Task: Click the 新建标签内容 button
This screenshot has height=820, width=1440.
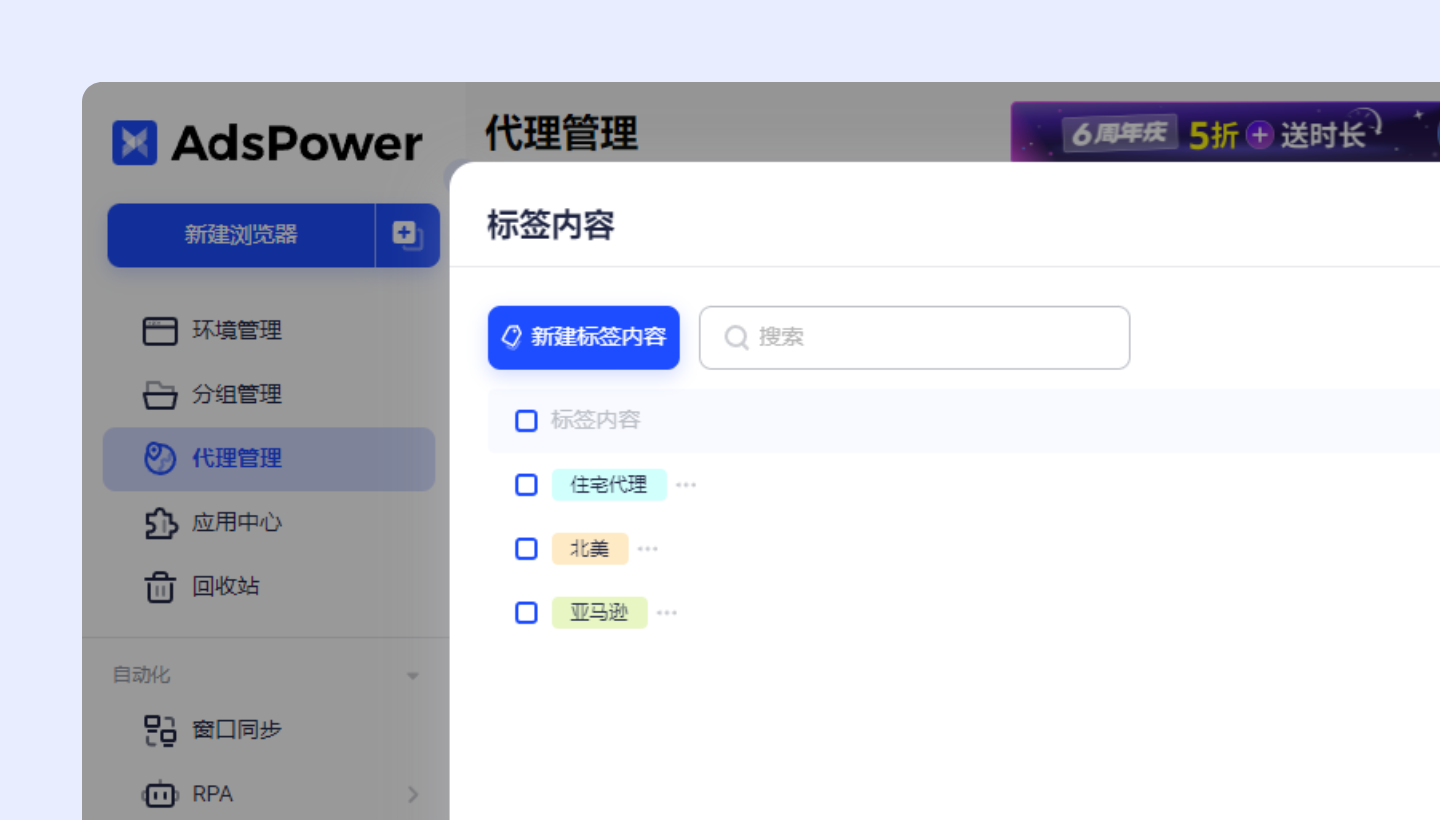Action: [583, 338]
